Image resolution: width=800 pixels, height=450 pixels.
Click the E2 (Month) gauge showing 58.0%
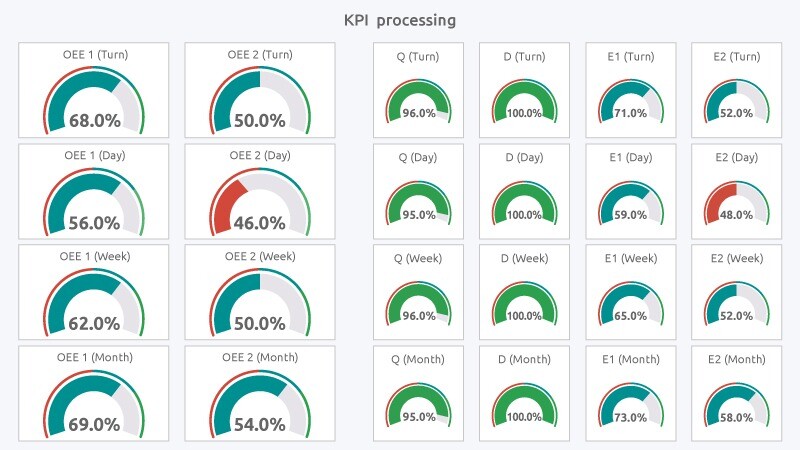click(737, 404)
